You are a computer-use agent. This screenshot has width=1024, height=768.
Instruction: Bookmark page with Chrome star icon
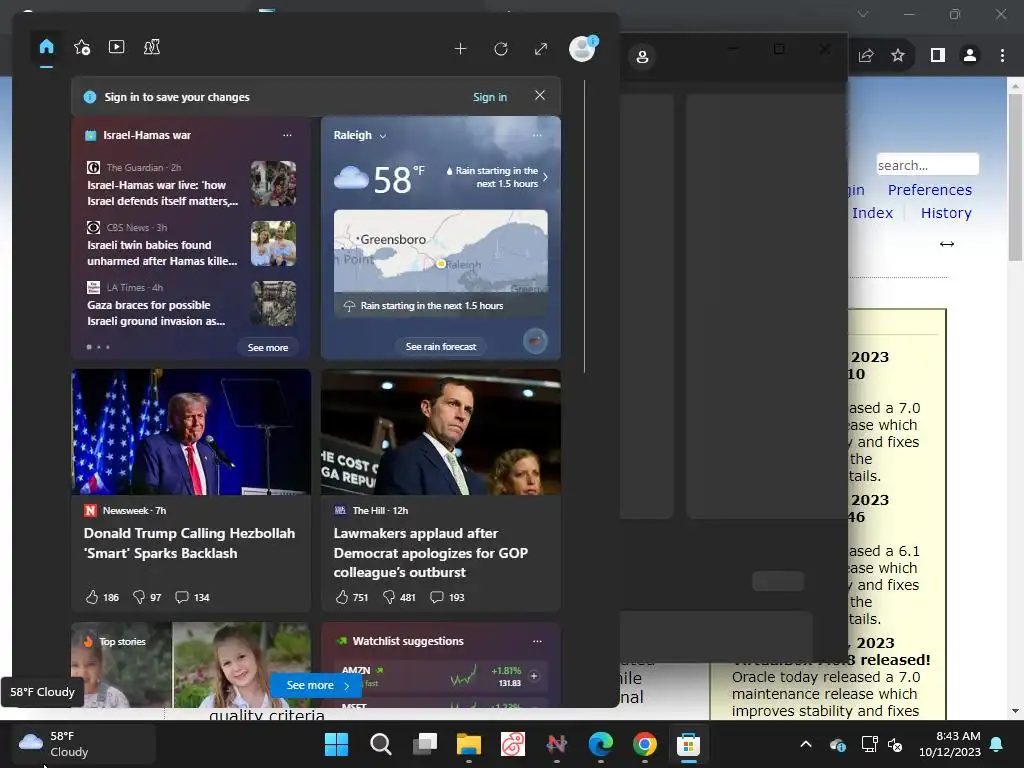click(898, 56)
